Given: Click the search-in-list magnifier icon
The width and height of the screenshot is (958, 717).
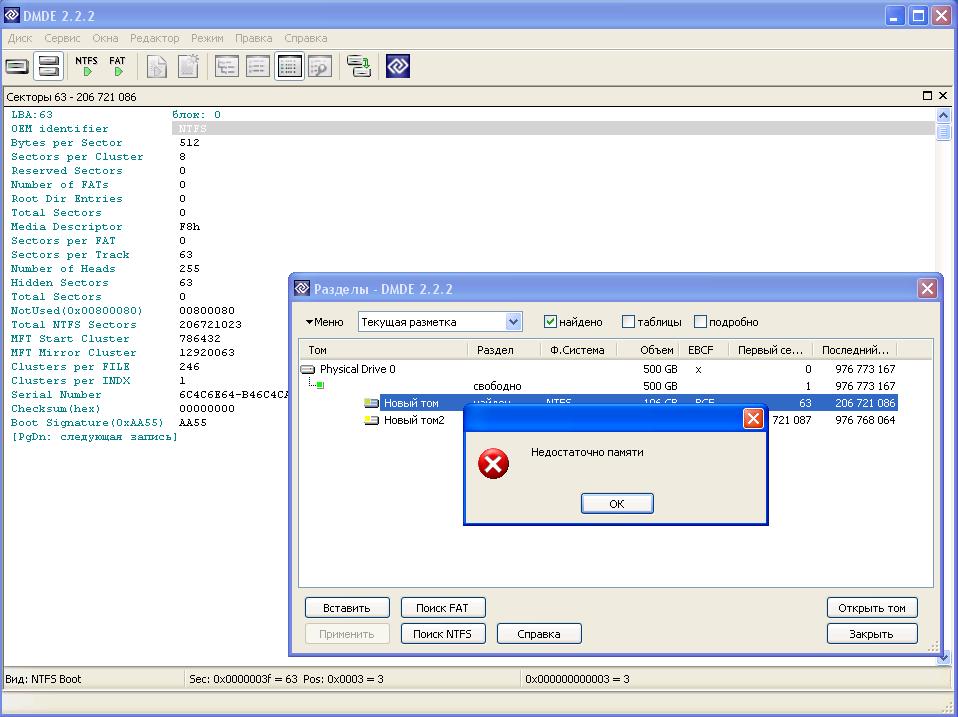Looking at the screenshot, I should [x=319, y=67].
